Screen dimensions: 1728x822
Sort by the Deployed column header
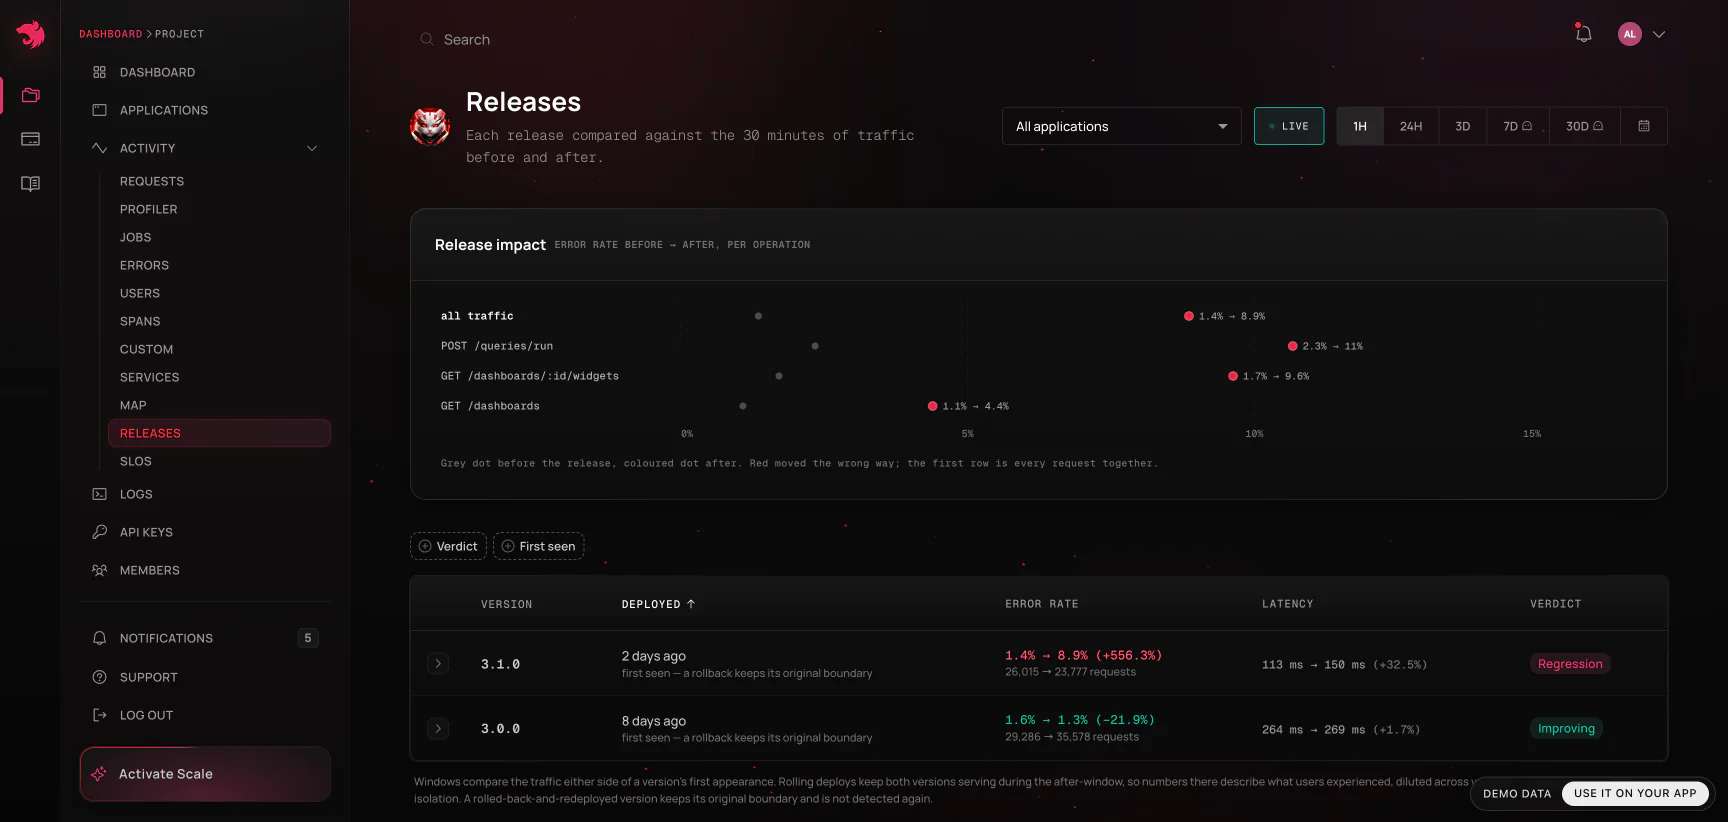click(659, 604)
